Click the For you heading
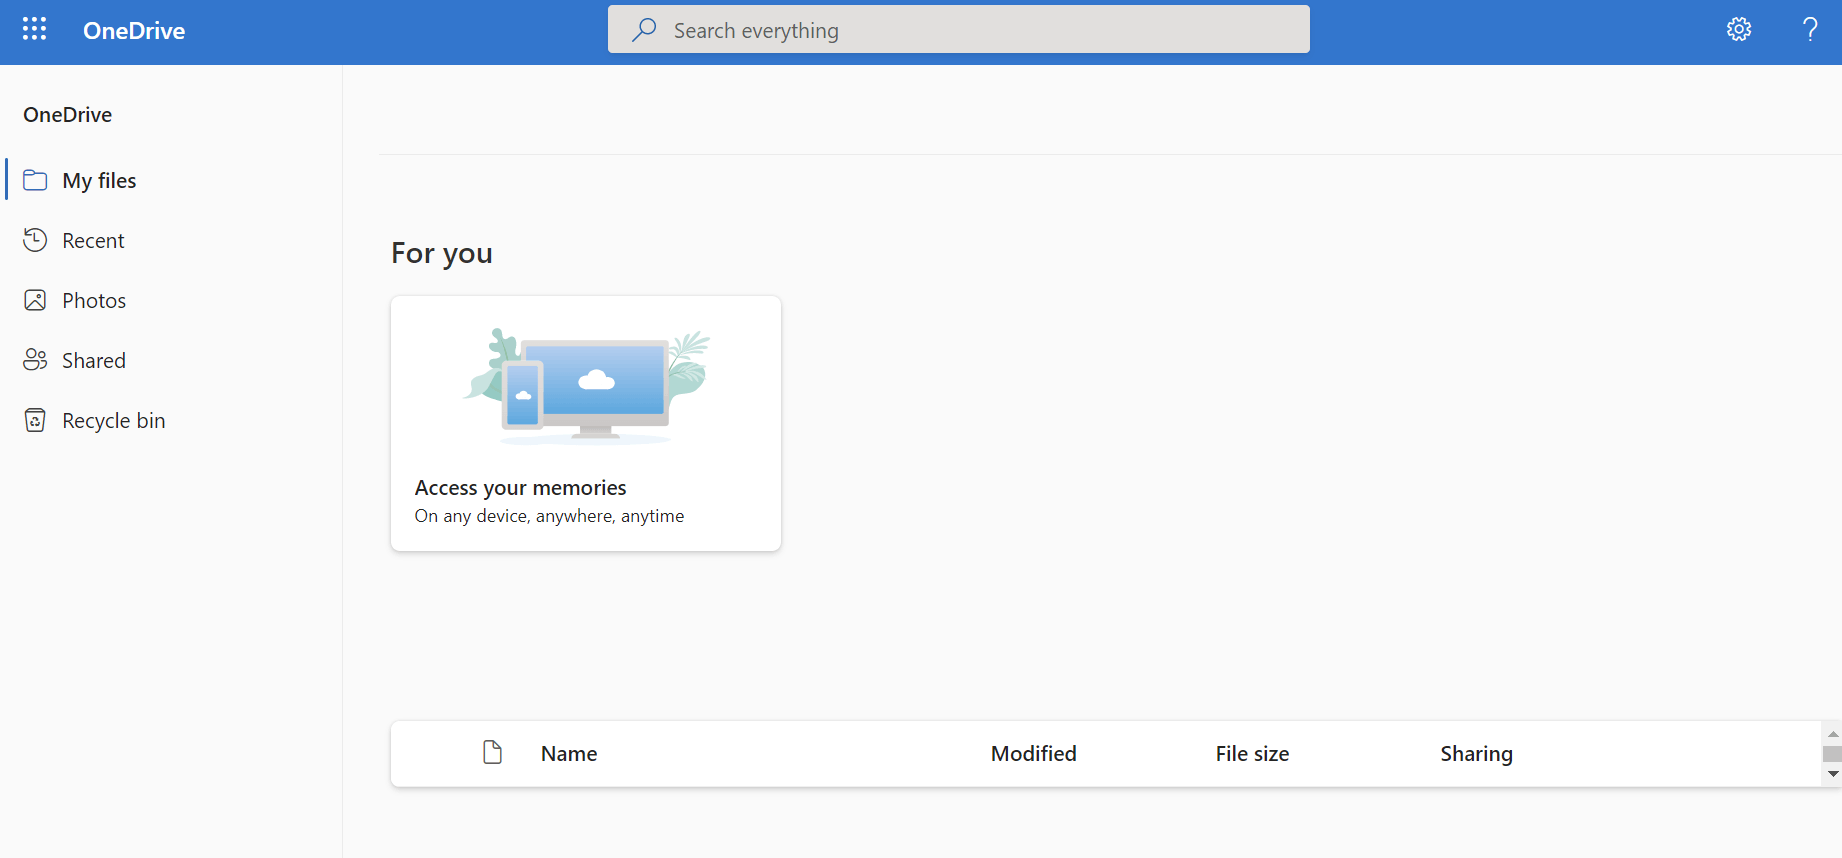The height and width of the screenshot is (858, 1842). [442, 254]
